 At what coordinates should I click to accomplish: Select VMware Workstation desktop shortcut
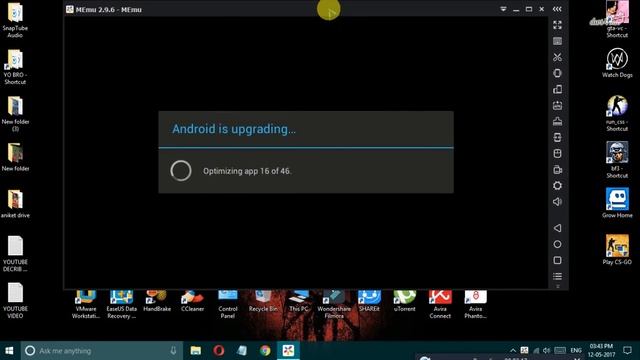pos(86,304)
